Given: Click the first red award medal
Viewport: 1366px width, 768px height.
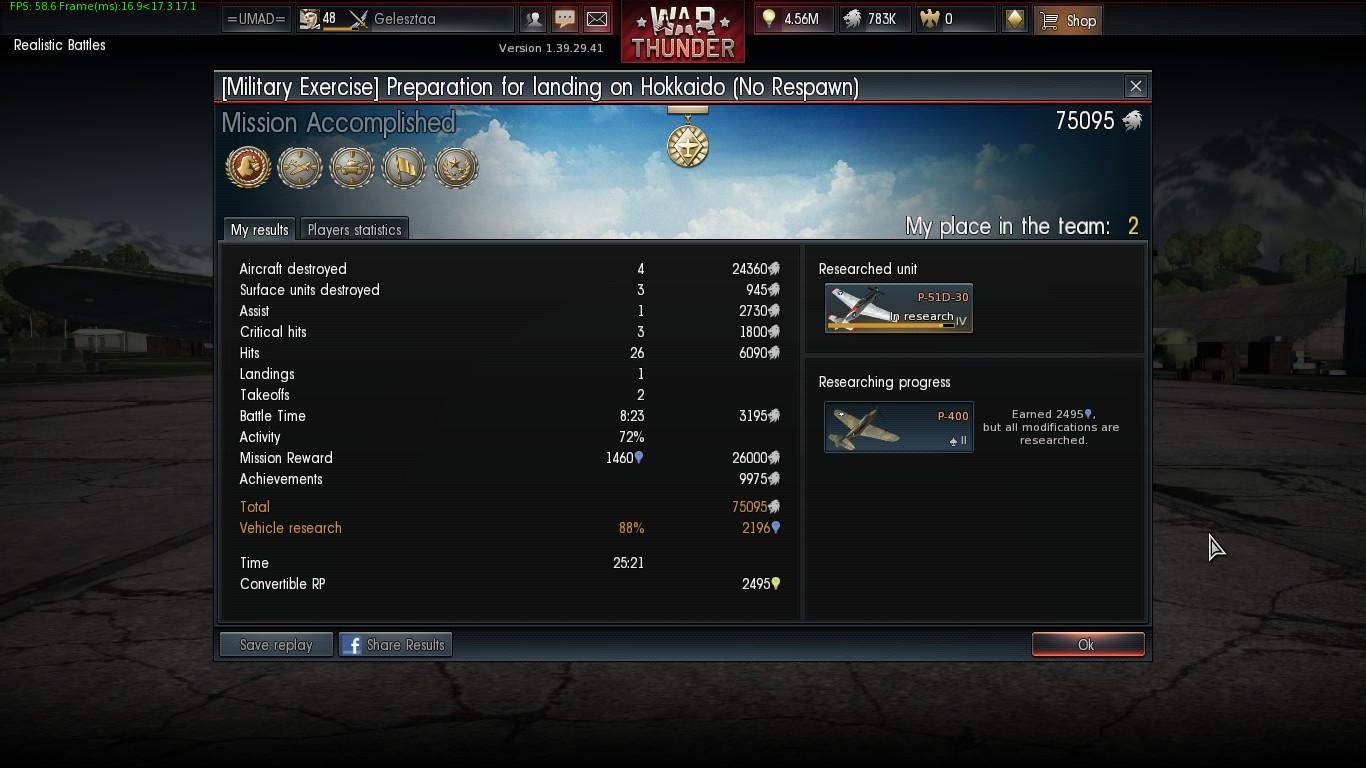Looking at the screenshot, I should point(248,166).
